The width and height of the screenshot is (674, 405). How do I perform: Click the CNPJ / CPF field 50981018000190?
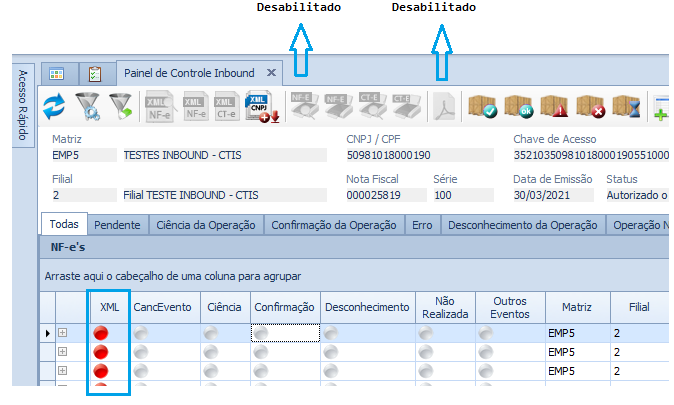[x=420, y=155]
